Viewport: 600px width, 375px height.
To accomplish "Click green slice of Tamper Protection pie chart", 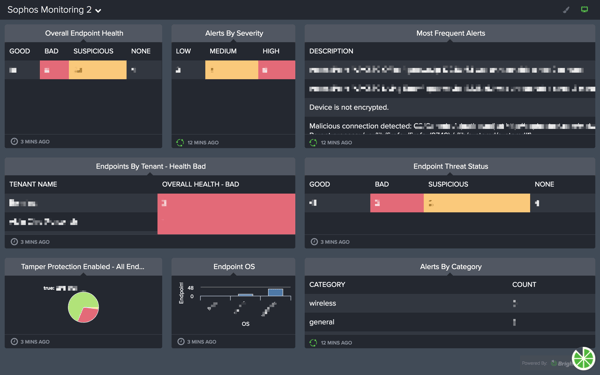I will click(79, 303).
